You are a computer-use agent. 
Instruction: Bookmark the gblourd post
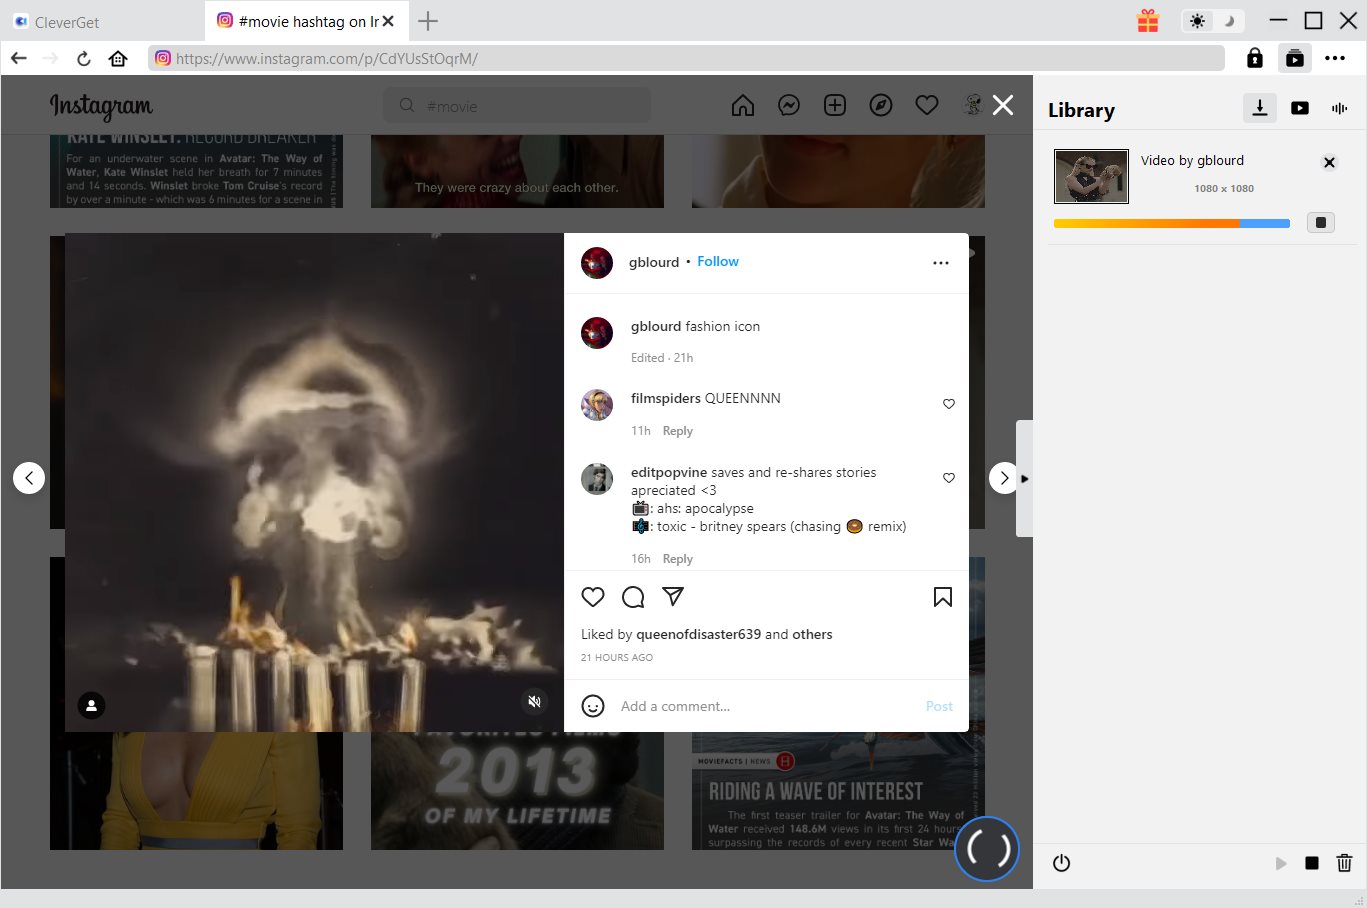tap(942, 597)
